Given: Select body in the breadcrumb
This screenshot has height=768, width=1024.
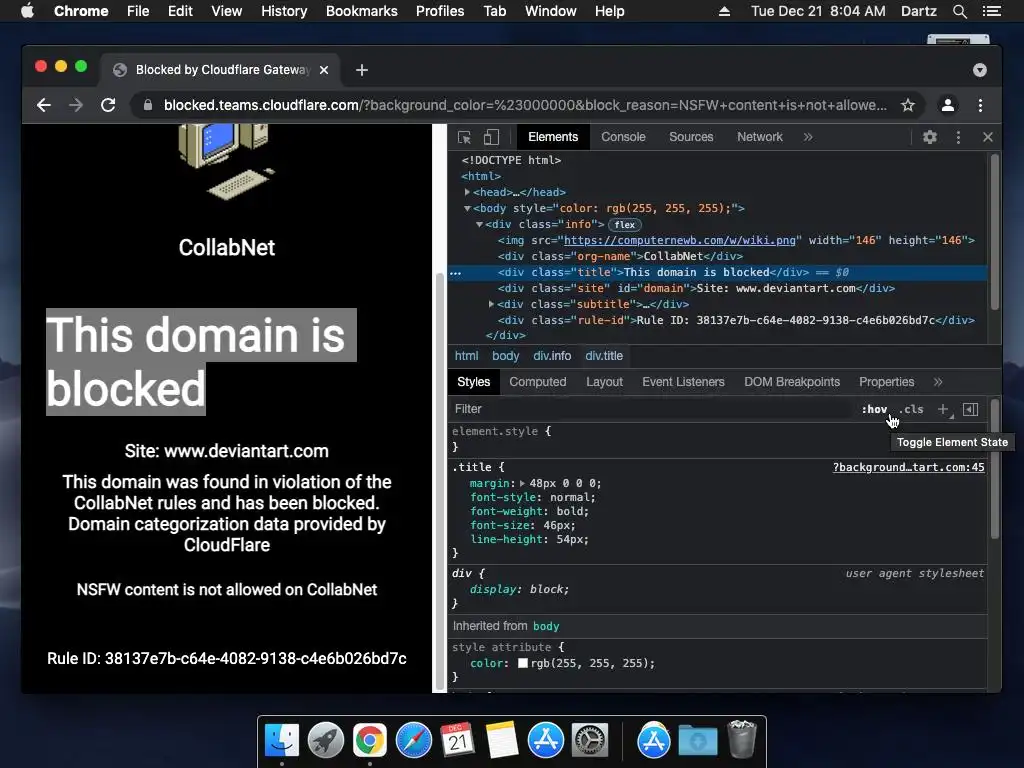Looking at the screenshot, I should [x=505, y=356].
